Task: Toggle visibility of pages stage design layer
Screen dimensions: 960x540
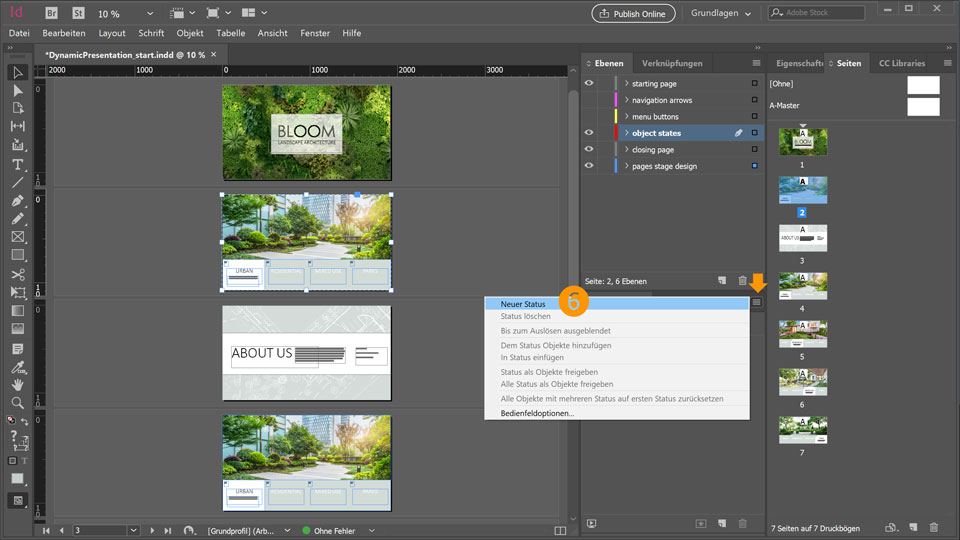Action: click(x=589, y=166)
